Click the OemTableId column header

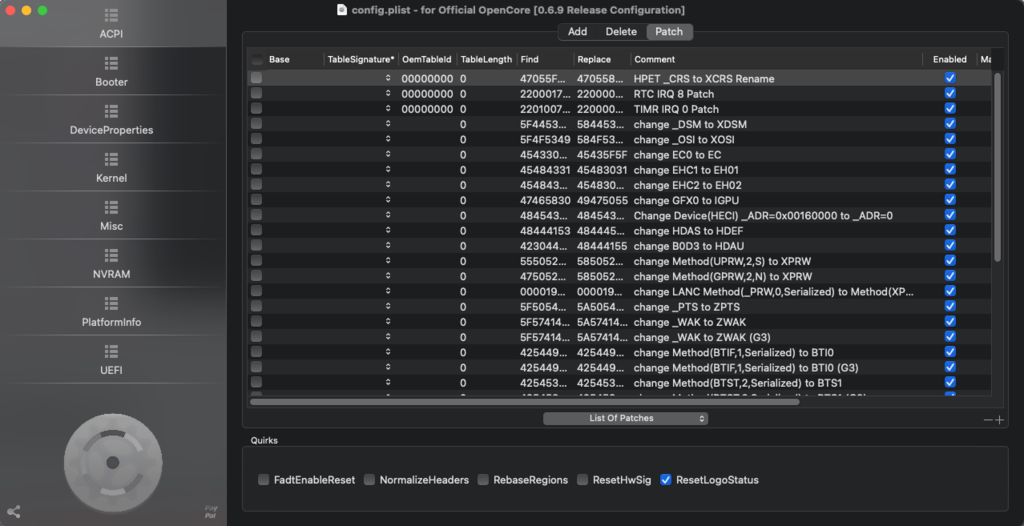pyautogui.click(x=426, y=59)
